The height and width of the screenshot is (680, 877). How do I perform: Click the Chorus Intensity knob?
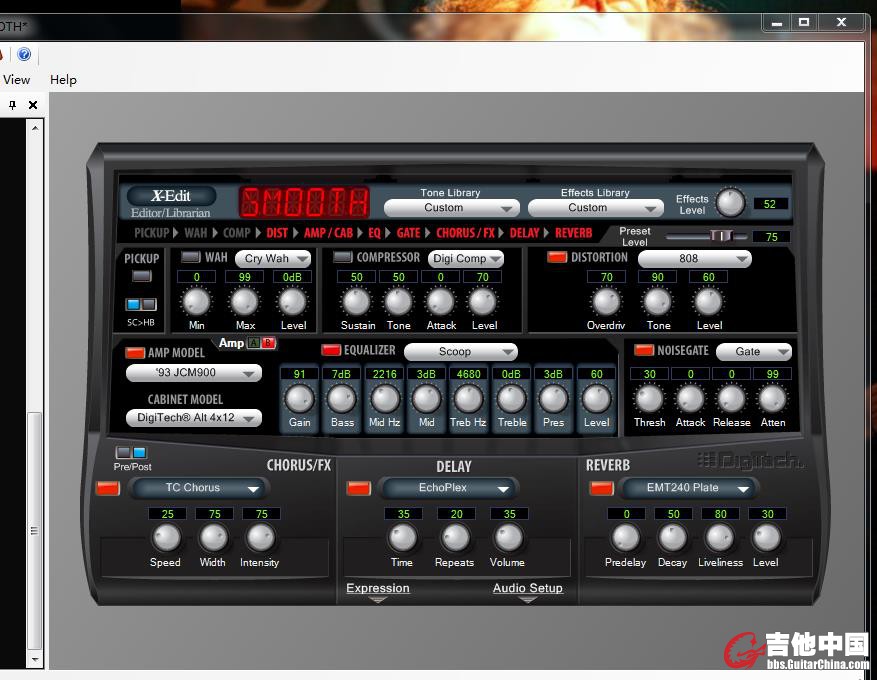[261, 538]
